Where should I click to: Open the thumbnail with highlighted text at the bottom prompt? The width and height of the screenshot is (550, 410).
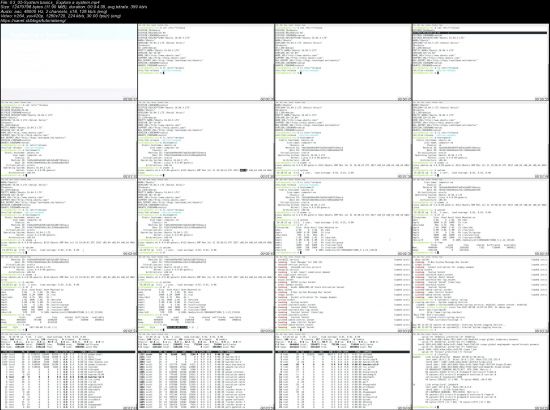[x=206, y=294]
